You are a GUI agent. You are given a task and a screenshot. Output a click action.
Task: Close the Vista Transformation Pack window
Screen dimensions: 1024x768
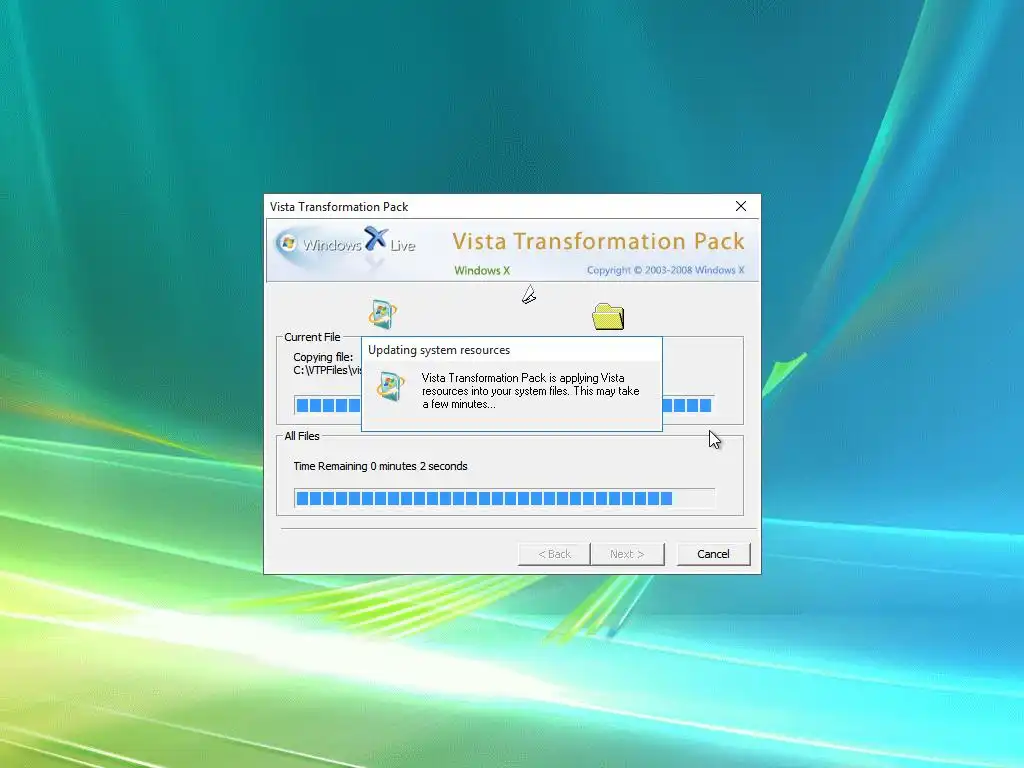[741, 206]
